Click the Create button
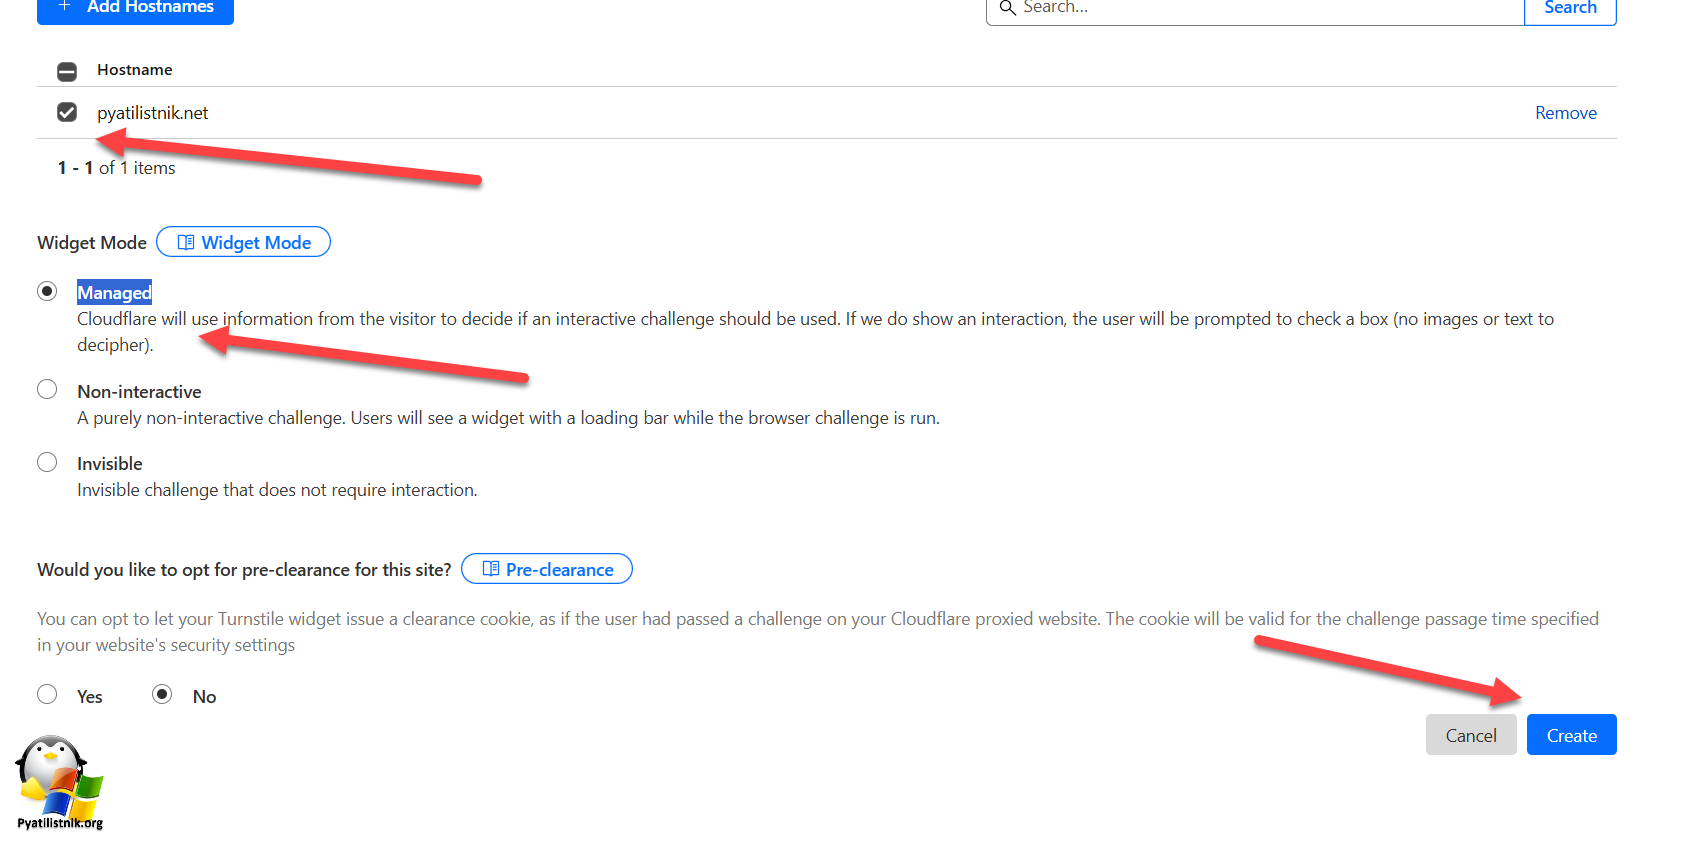Viewport: 1698px width, 843px height. click(x=1572, y=735)
